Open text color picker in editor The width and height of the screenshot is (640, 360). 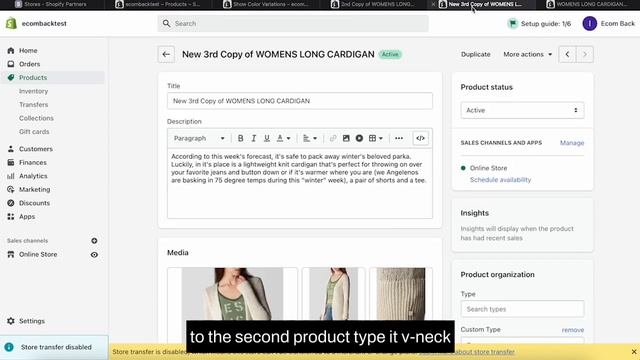(x=283, y=138)
